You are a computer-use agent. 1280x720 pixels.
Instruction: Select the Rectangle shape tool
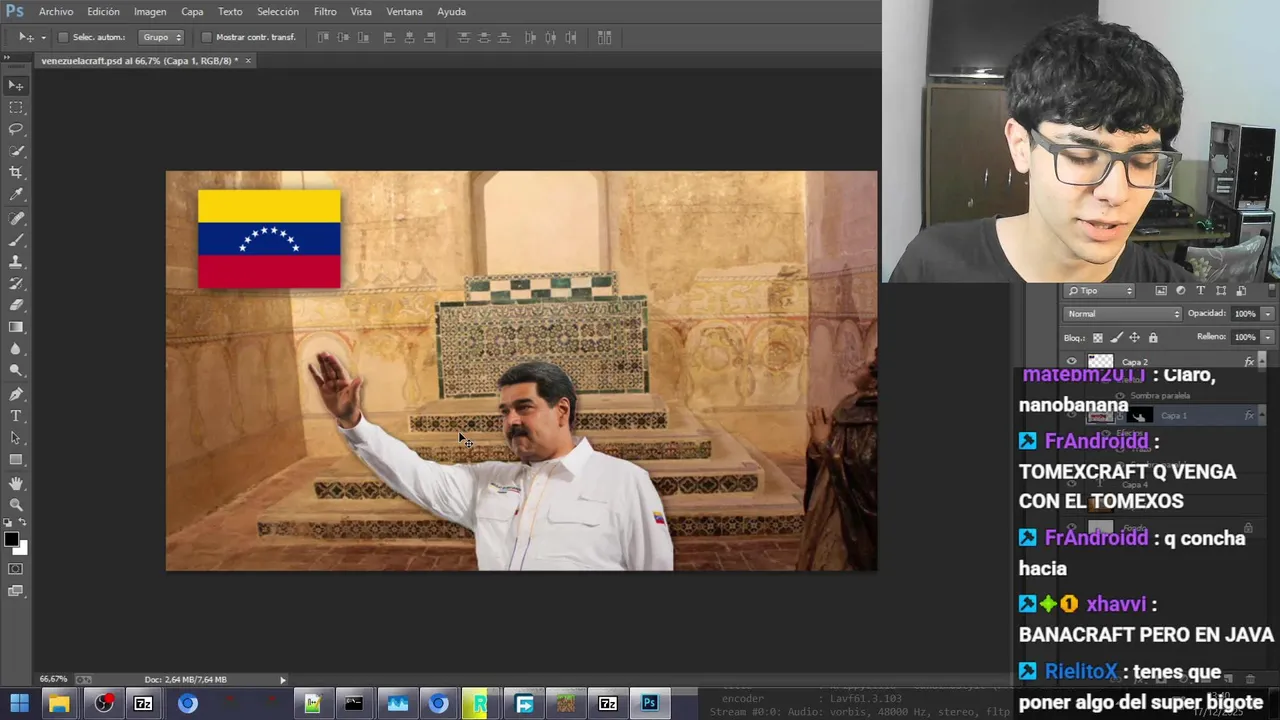(16, 460)
